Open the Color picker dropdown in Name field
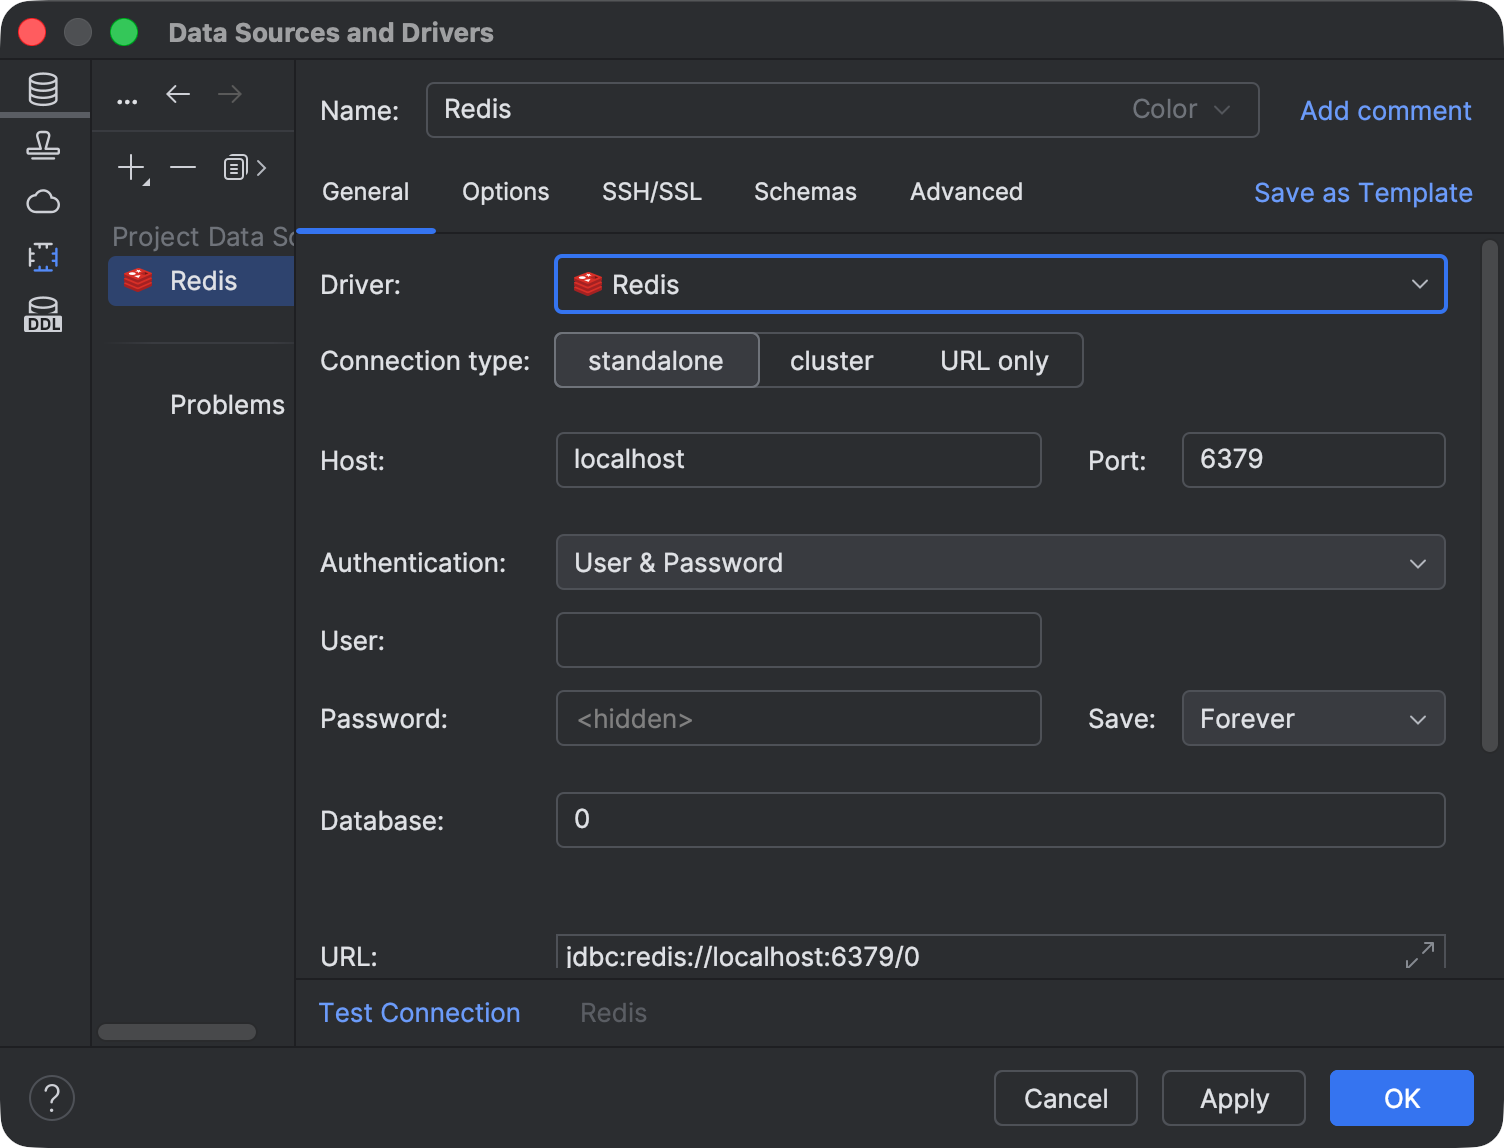The height and width of the screenshot is (1148, 1504). [1181, 109]
